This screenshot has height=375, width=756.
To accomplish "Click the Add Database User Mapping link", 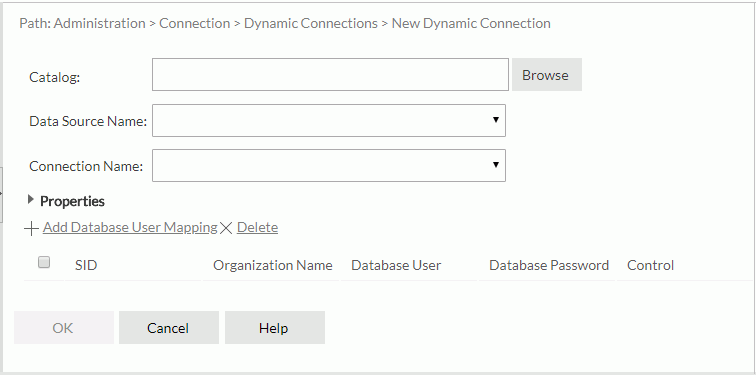I will coord(130,227).
